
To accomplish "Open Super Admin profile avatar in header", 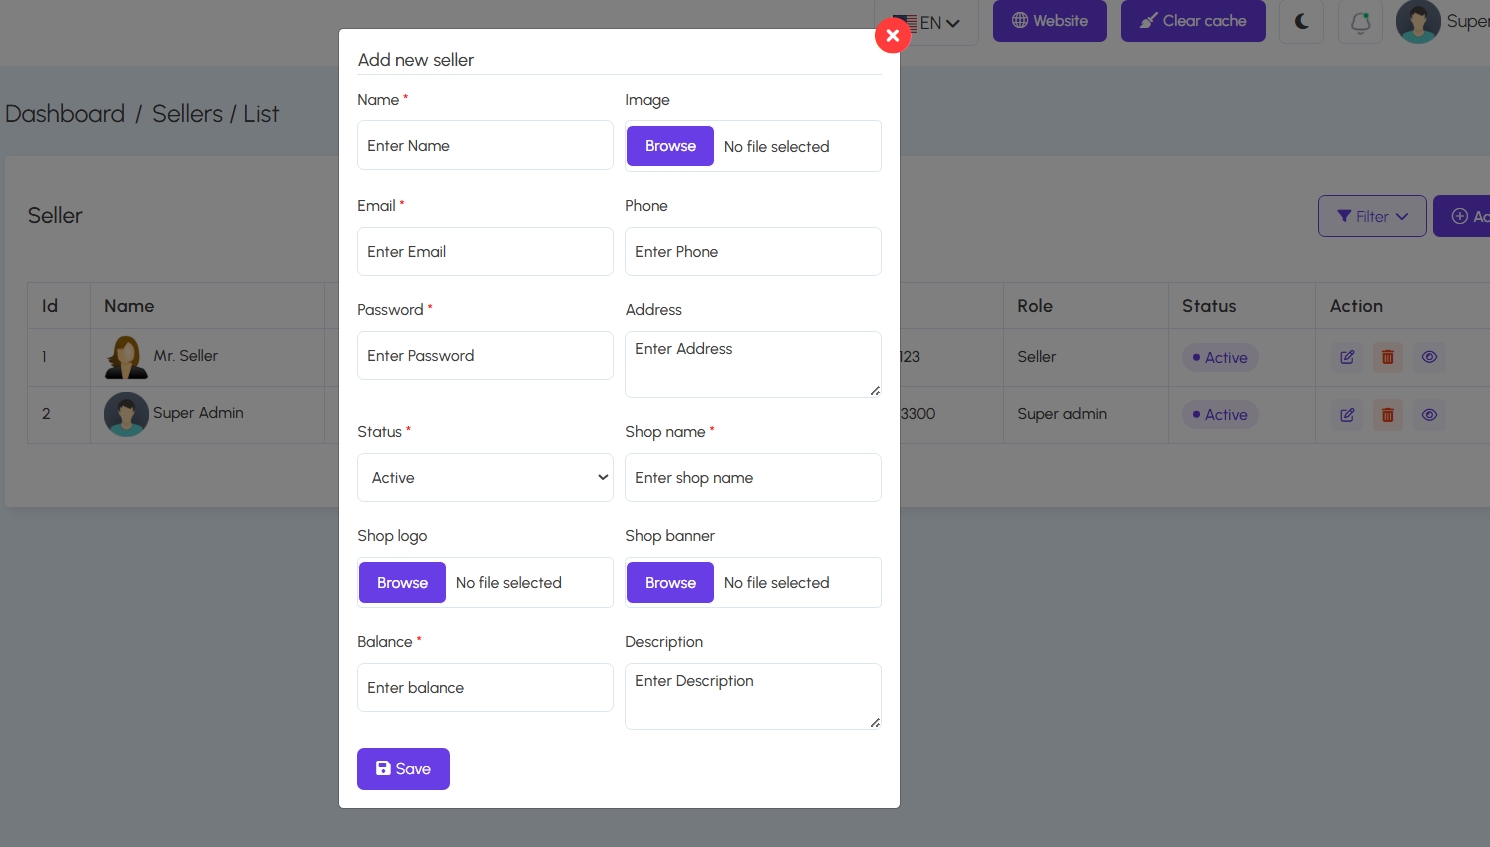I will 1418,21.
